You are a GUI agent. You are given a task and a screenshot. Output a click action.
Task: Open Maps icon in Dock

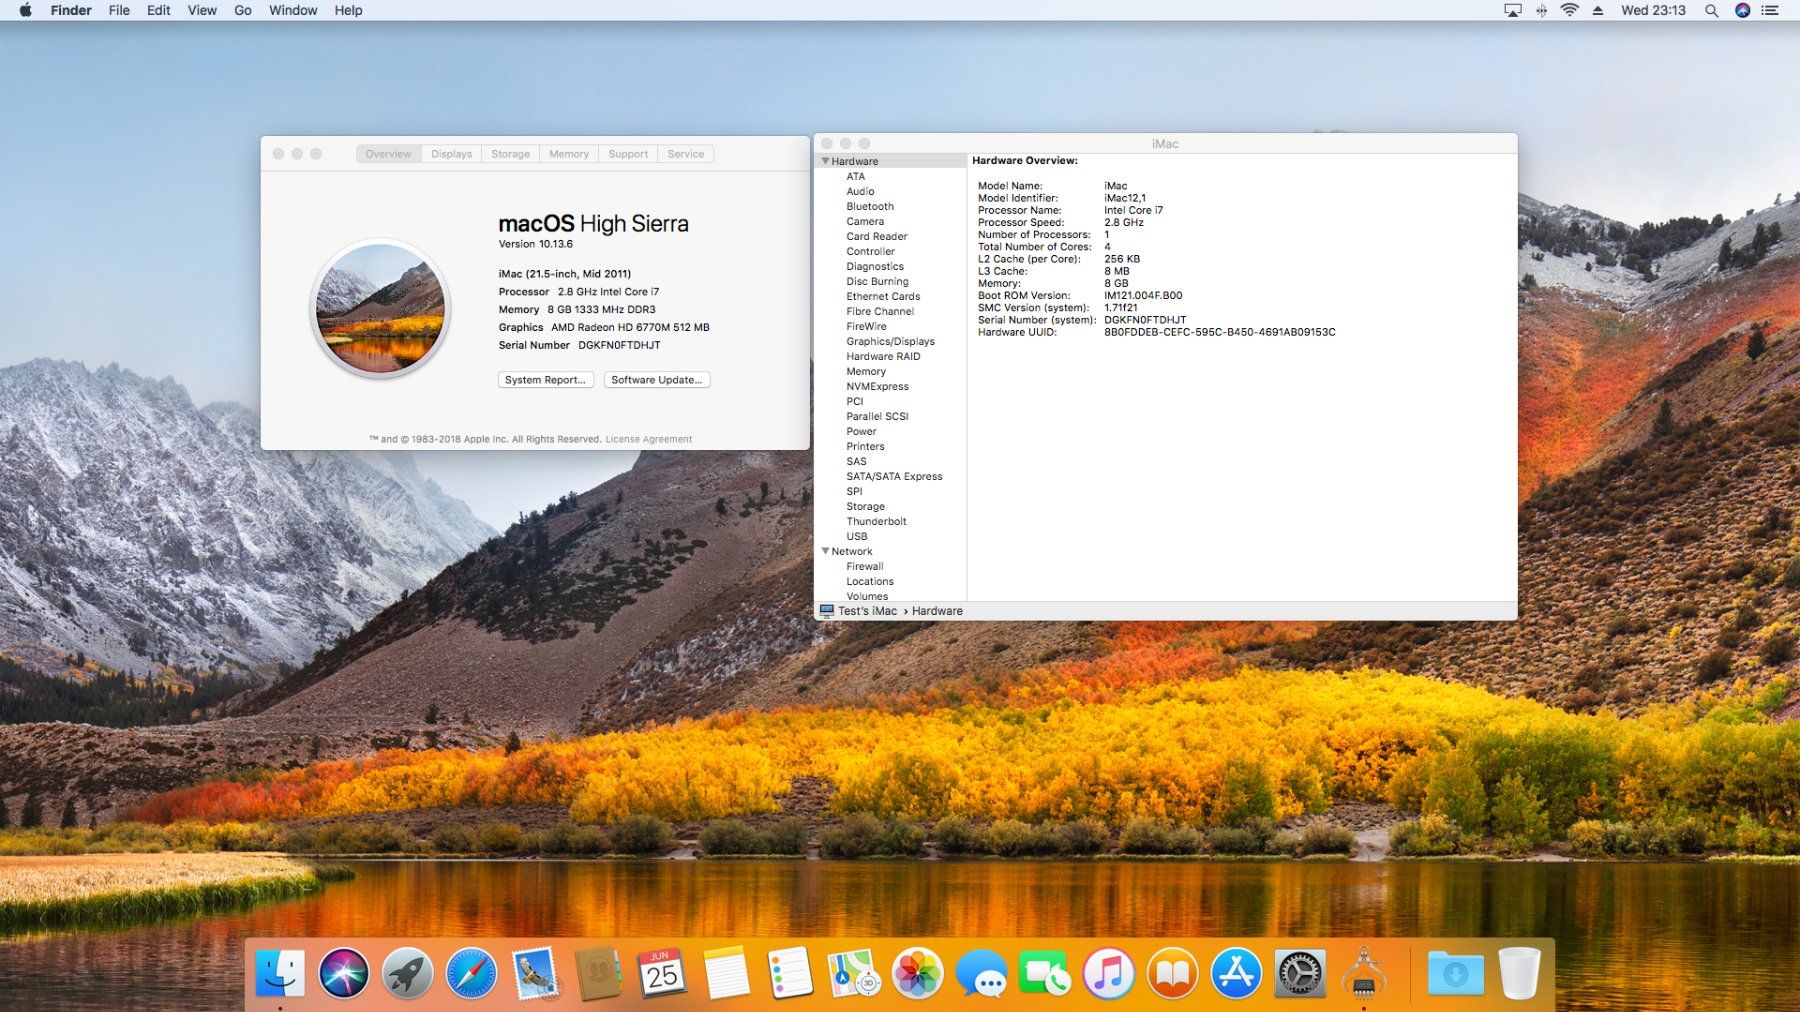tap(853, 973)
